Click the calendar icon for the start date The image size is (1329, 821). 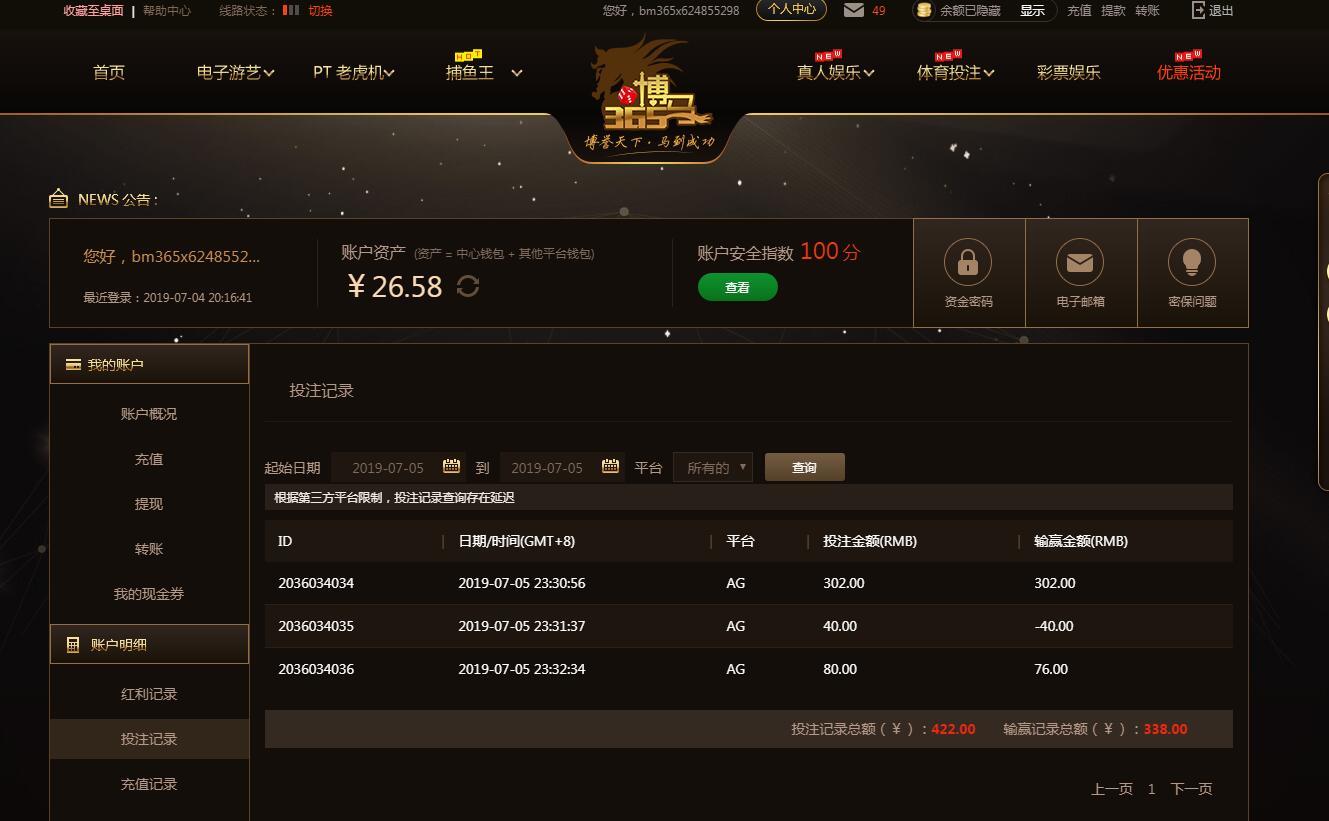coord(451,466)
